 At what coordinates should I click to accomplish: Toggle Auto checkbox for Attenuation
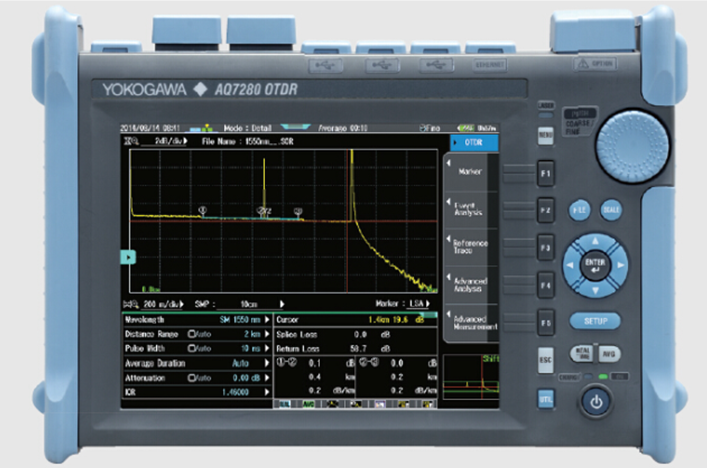(x=191, y=378)
